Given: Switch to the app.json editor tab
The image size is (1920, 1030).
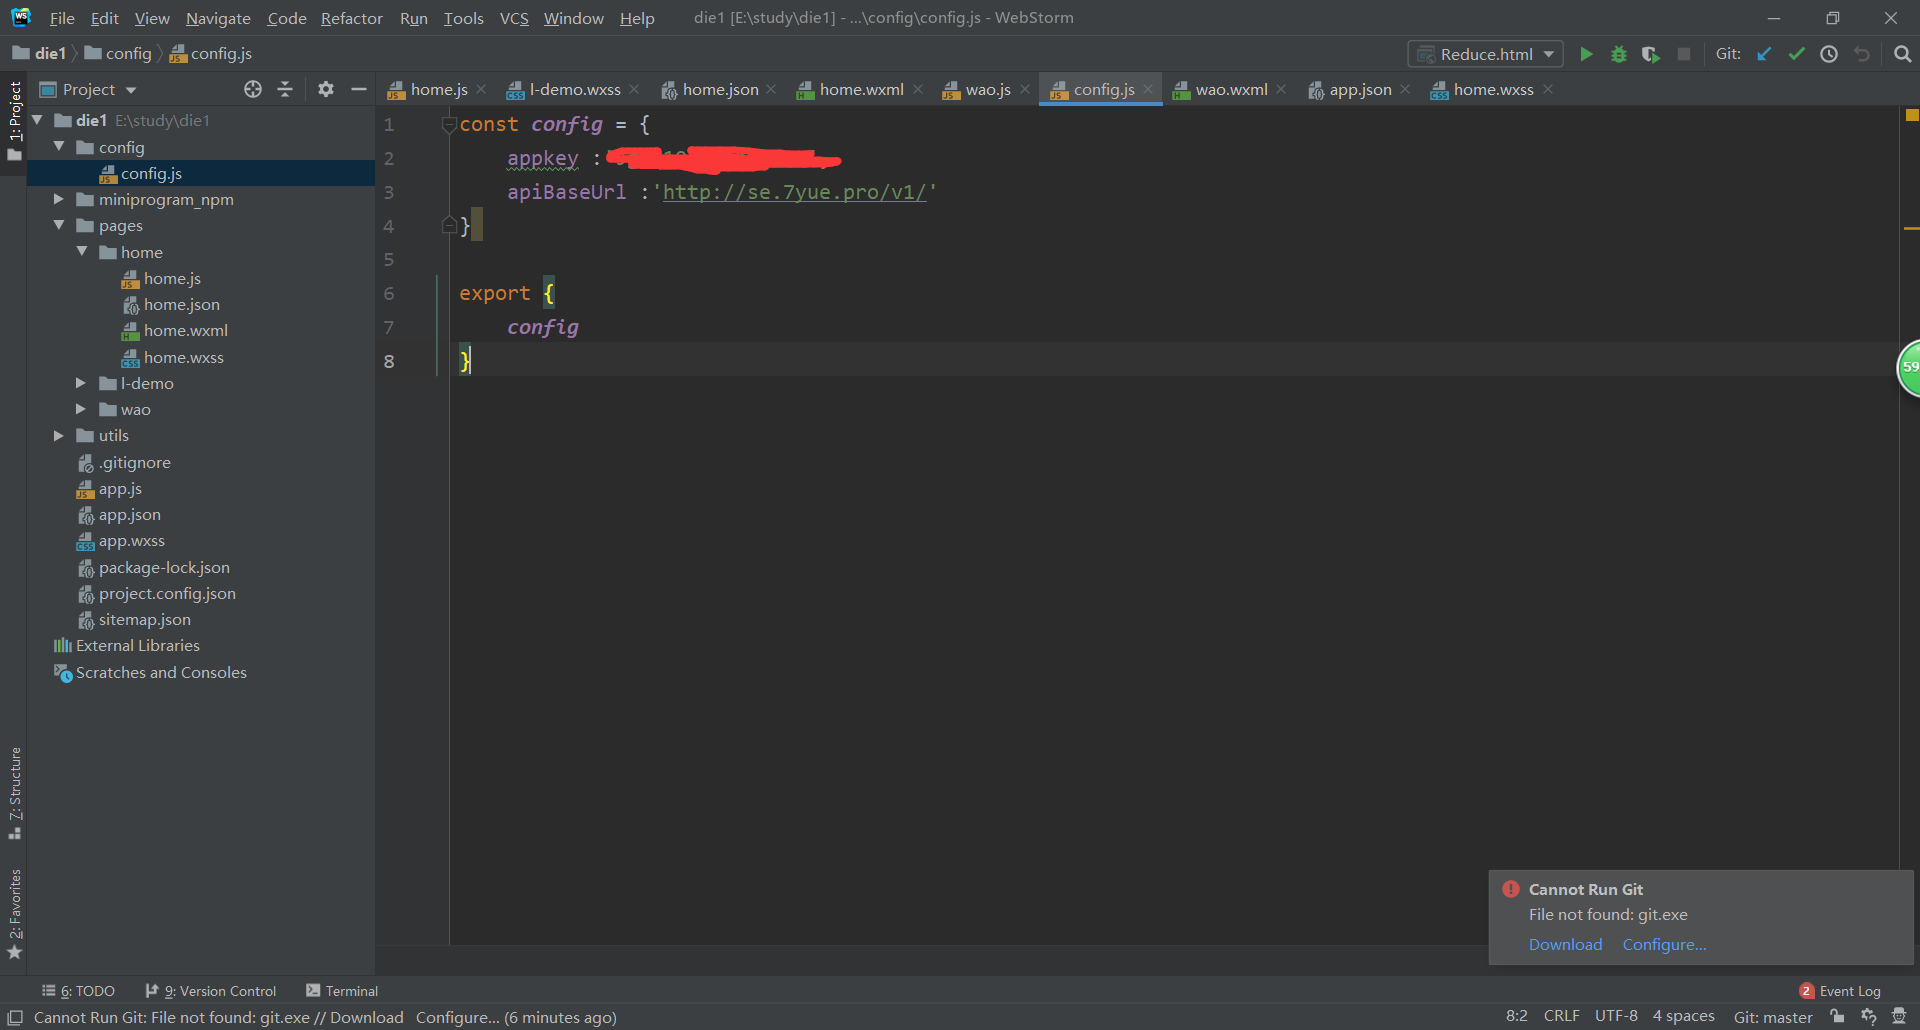Looking at the screenshot, I should [1360, 89].
